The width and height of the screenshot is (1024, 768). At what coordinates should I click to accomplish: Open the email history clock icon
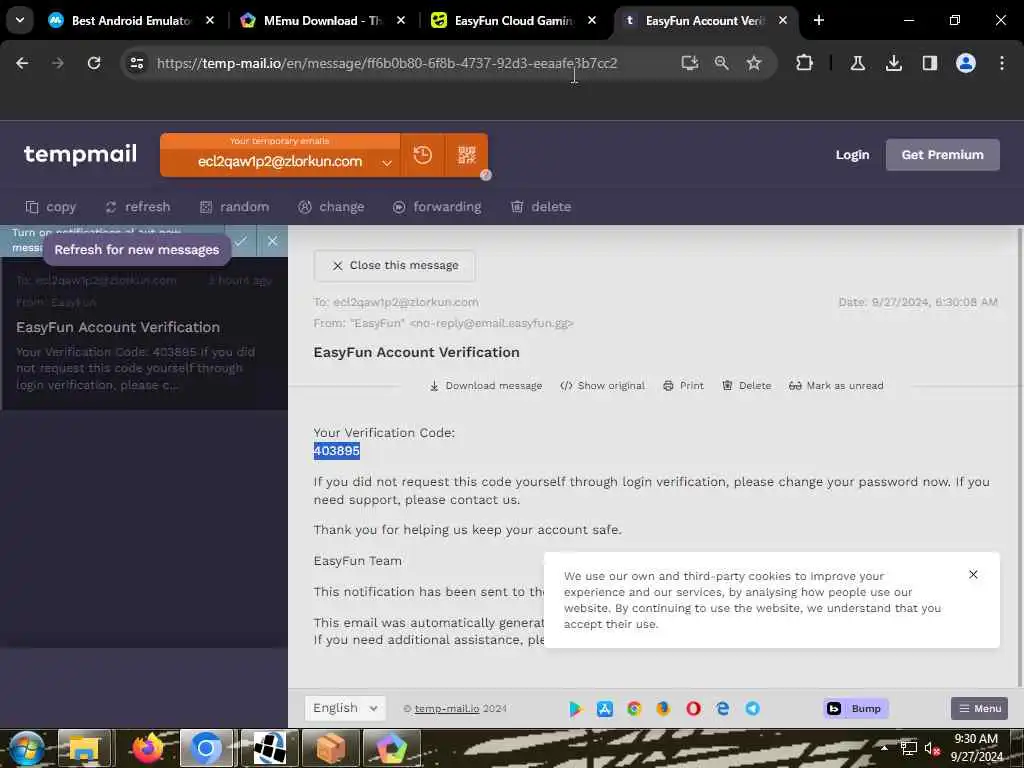pyautogui.click(x=423, y=155)
